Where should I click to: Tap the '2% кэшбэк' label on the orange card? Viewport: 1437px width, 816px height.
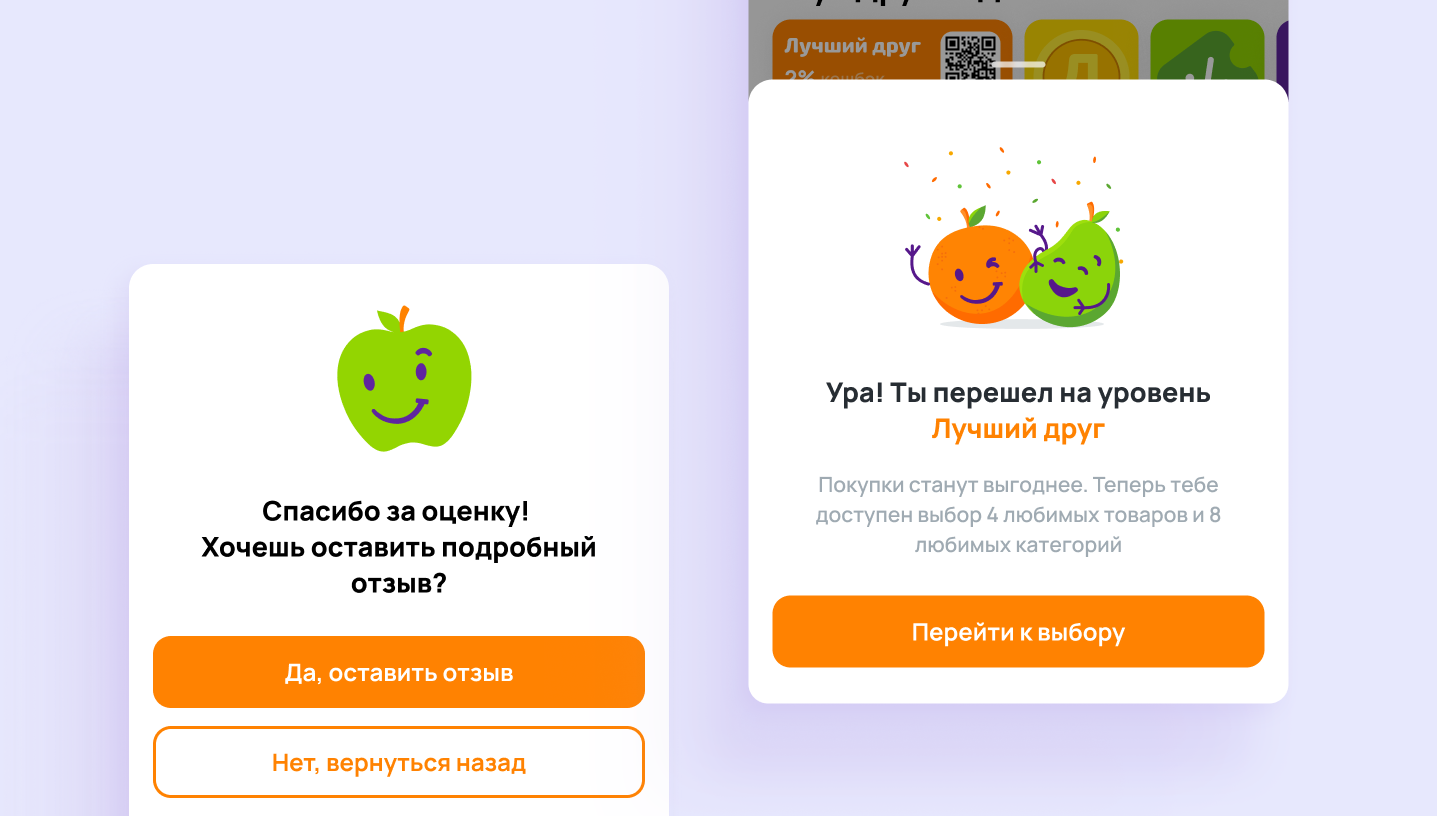click(x=835, y=76)
